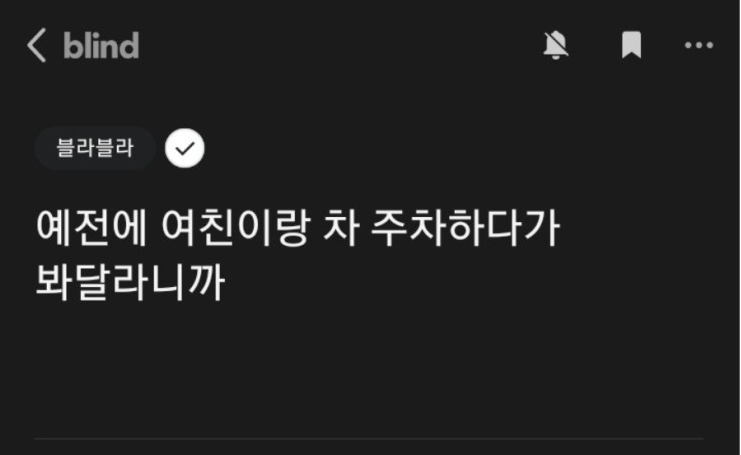Viewport: 741px width, 455px height.
Task: Click the word 여친이랑 in the title
Action: click(236, 228)
